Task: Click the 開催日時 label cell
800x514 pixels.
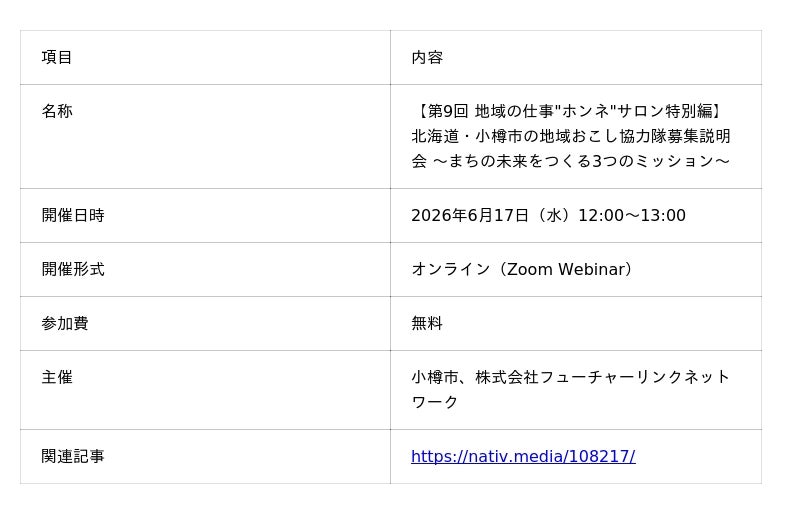Action: point(205,215)
